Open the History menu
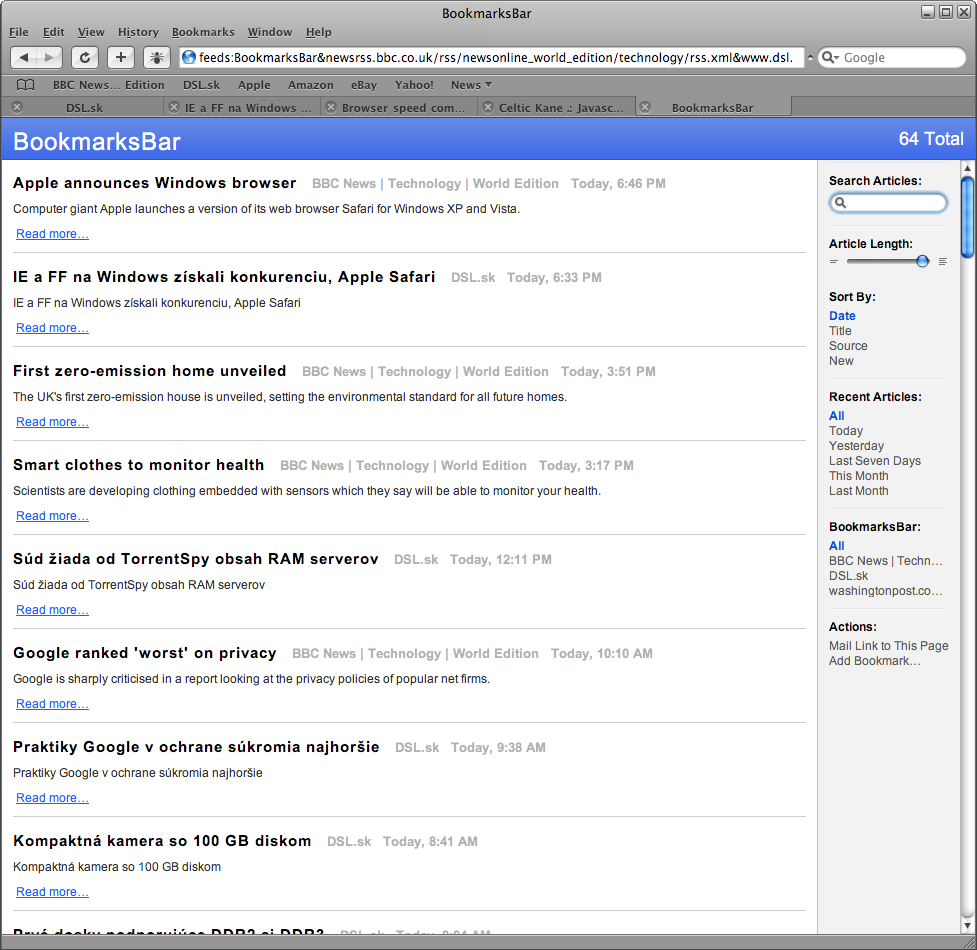The height and width of the screenshot is (950, 977). (x=138, y=32)
